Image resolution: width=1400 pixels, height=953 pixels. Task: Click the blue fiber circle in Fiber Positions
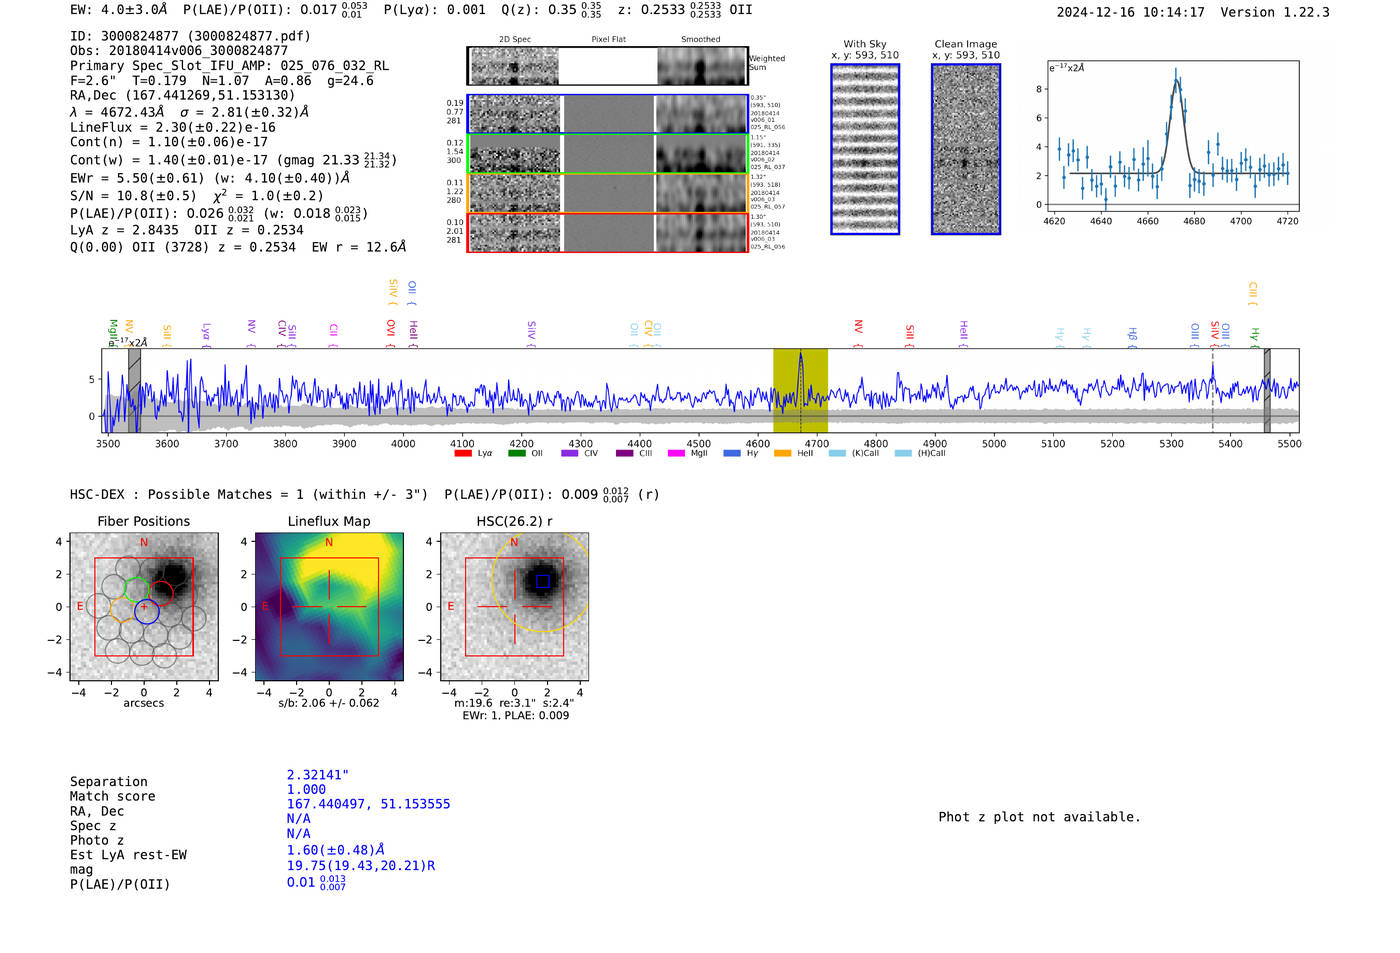click(147, 612)
